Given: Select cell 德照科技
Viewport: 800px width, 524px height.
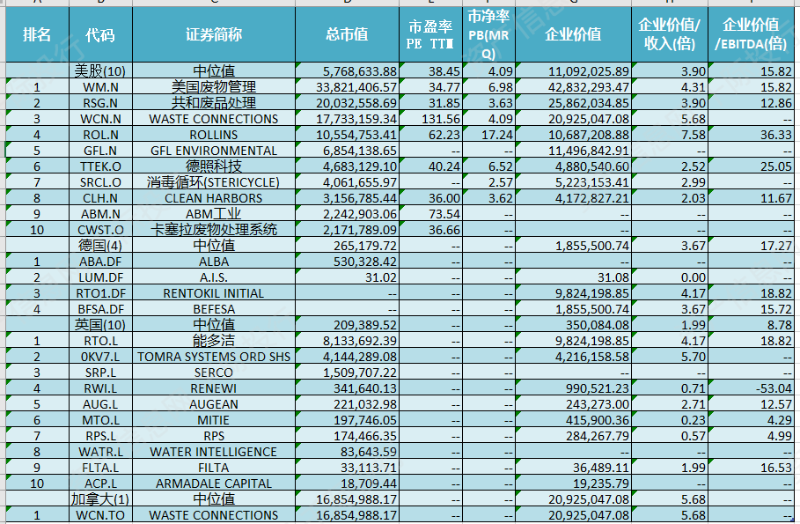Looking at the screenshot, I should tap(214, 166).
